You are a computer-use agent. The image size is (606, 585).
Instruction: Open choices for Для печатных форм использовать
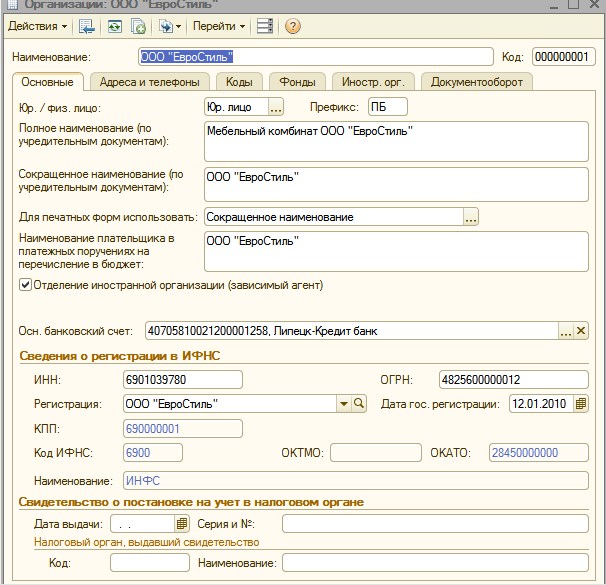tap(471, 217)
